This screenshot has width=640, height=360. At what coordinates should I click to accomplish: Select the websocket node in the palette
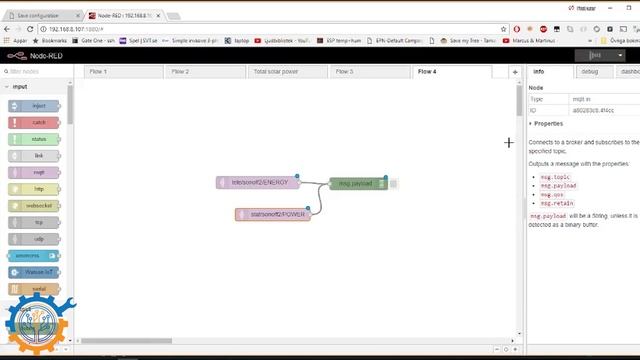tap(34, 206)
